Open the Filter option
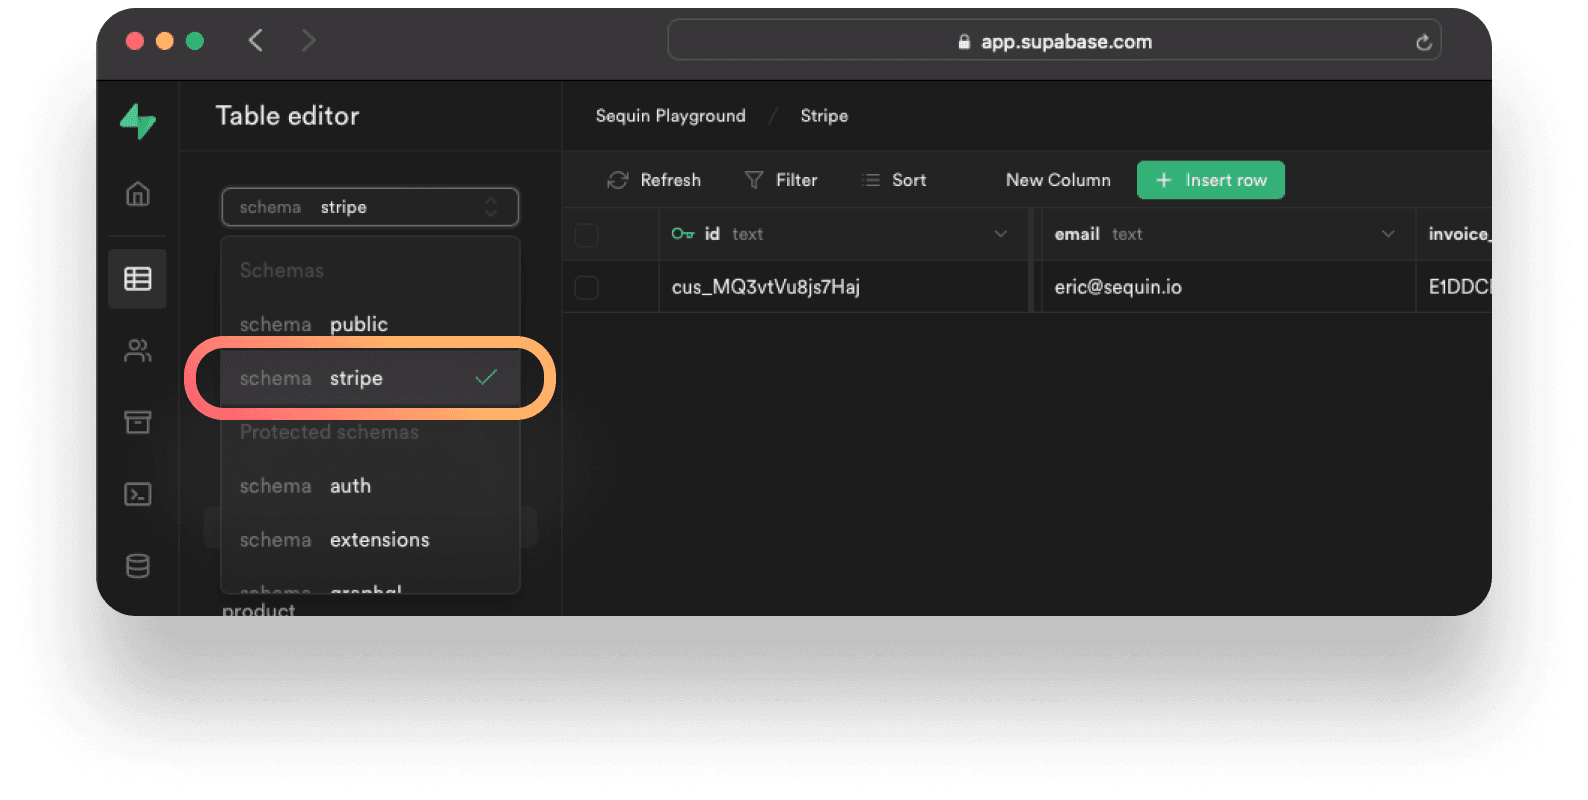Screen dimensions: 1588x800 tap(781, 180)
